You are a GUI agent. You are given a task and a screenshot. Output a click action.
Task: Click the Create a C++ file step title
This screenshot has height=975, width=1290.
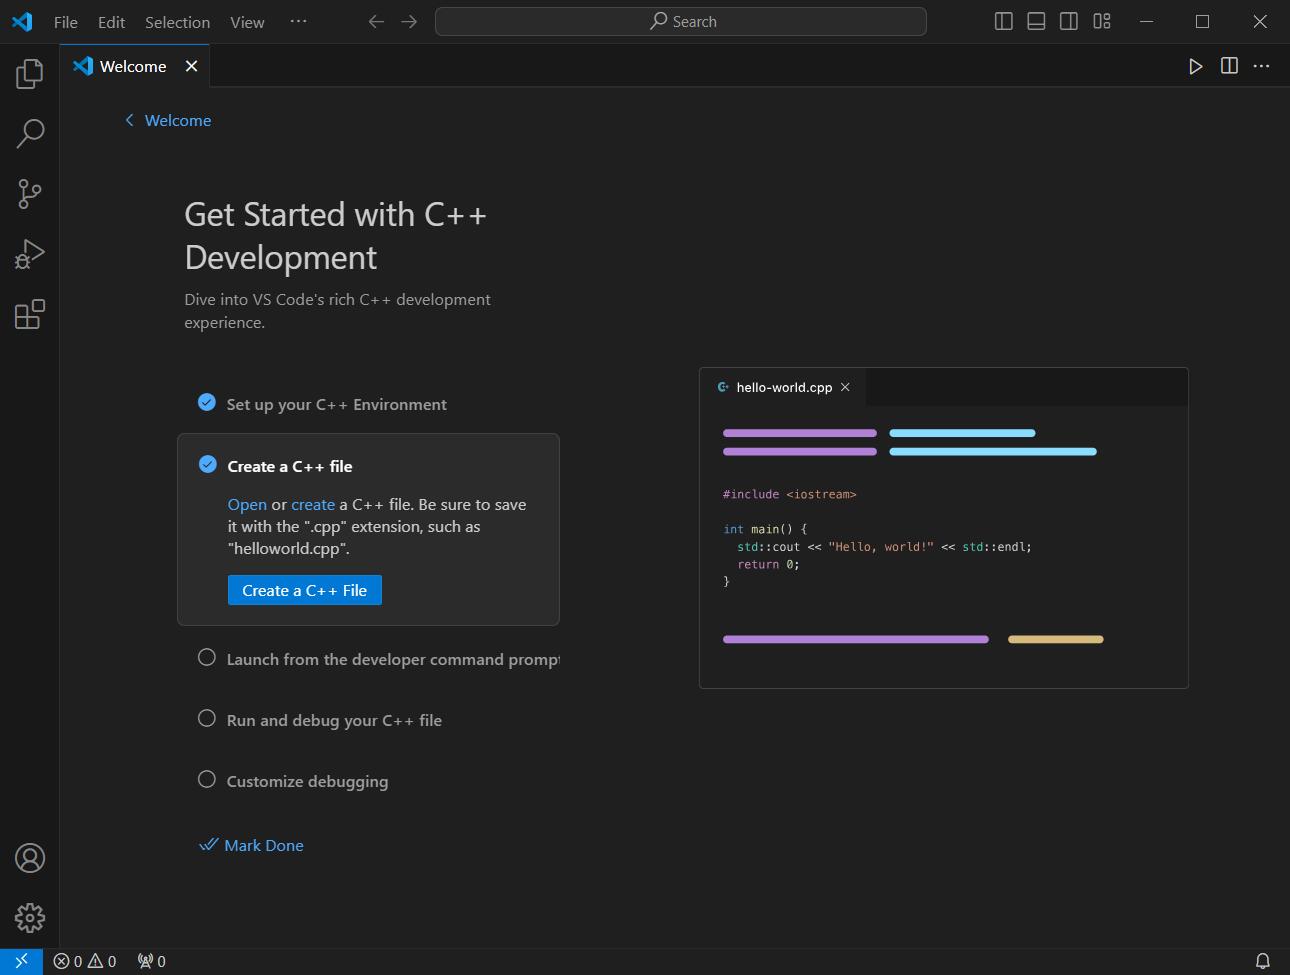tap(290, 466)
